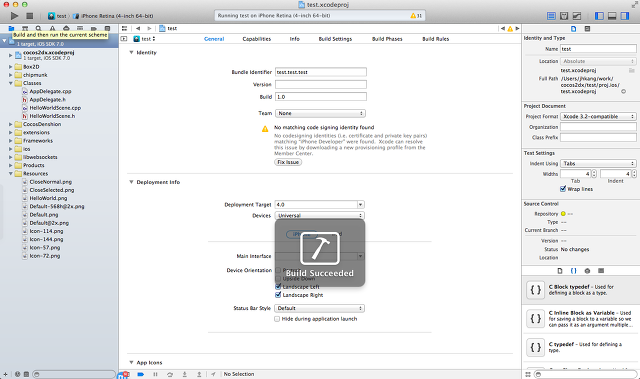
Task: Click the Bundle Identifier field
Action: pyautogui.click(x=321, y=72)
